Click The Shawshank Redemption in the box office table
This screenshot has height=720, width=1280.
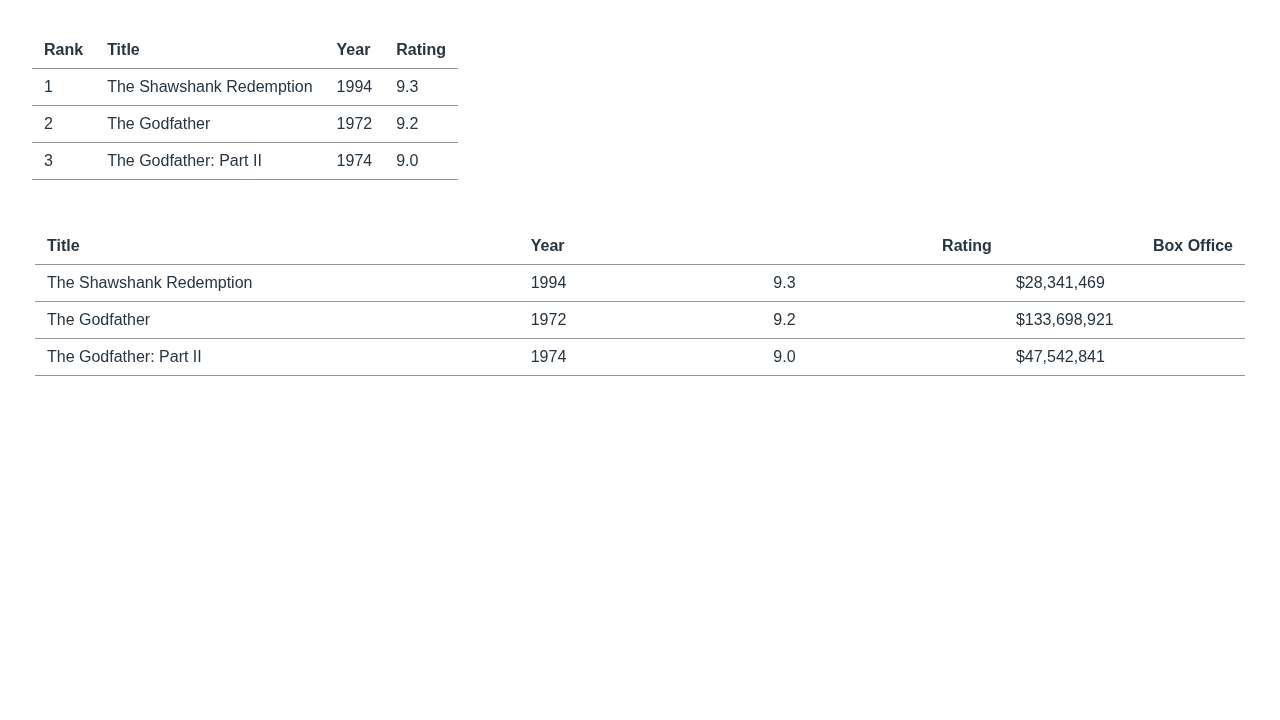(x=149, y=283)
